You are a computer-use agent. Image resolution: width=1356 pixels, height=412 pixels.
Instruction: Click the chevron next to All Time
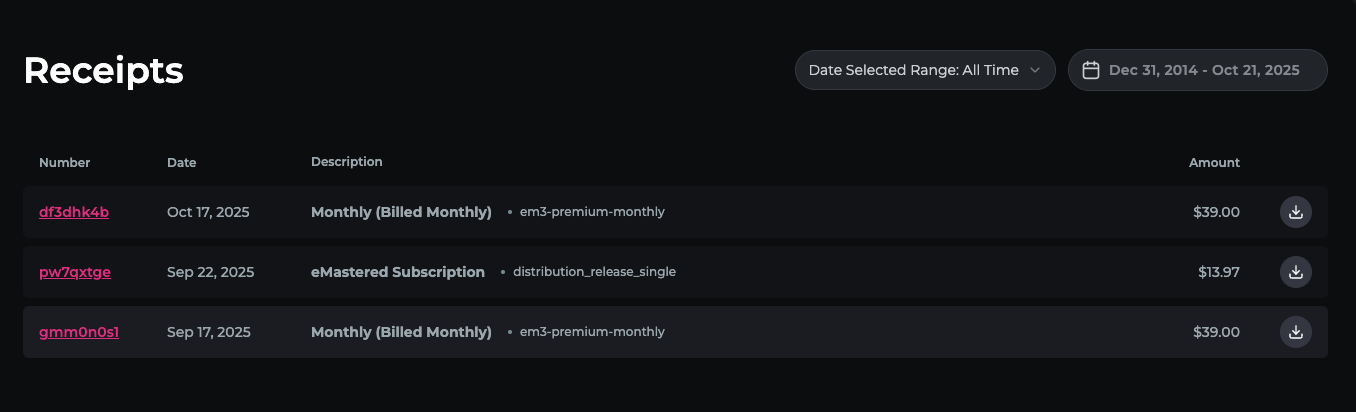(x=1035, y=70)
